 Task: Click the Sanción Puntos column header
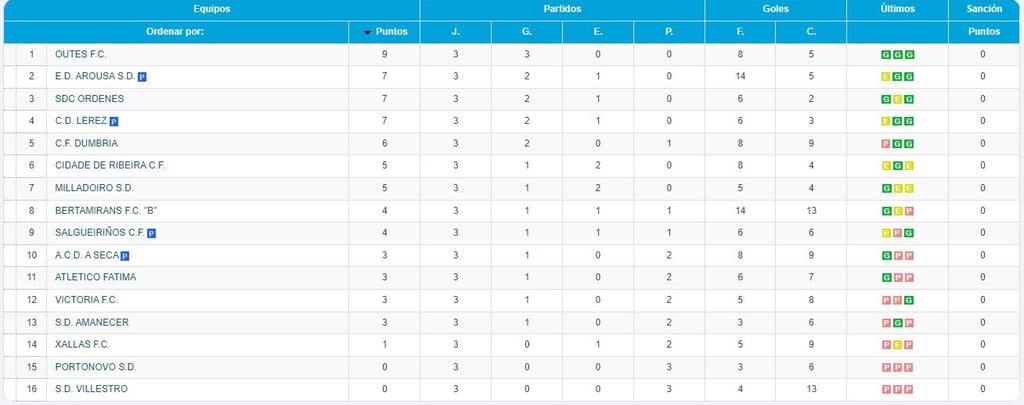pos(984,32)
